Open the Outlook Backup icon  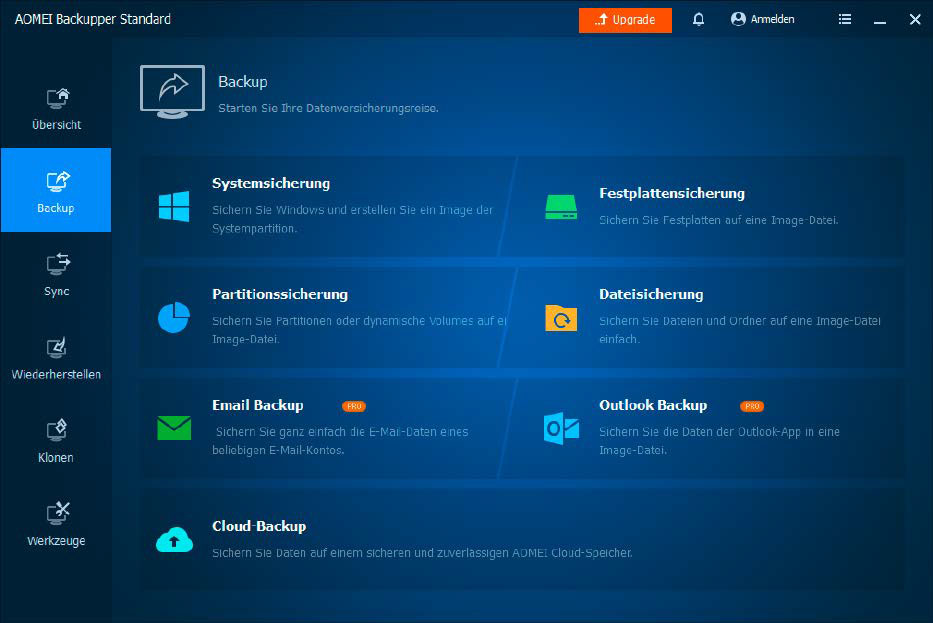click(561, 428)
